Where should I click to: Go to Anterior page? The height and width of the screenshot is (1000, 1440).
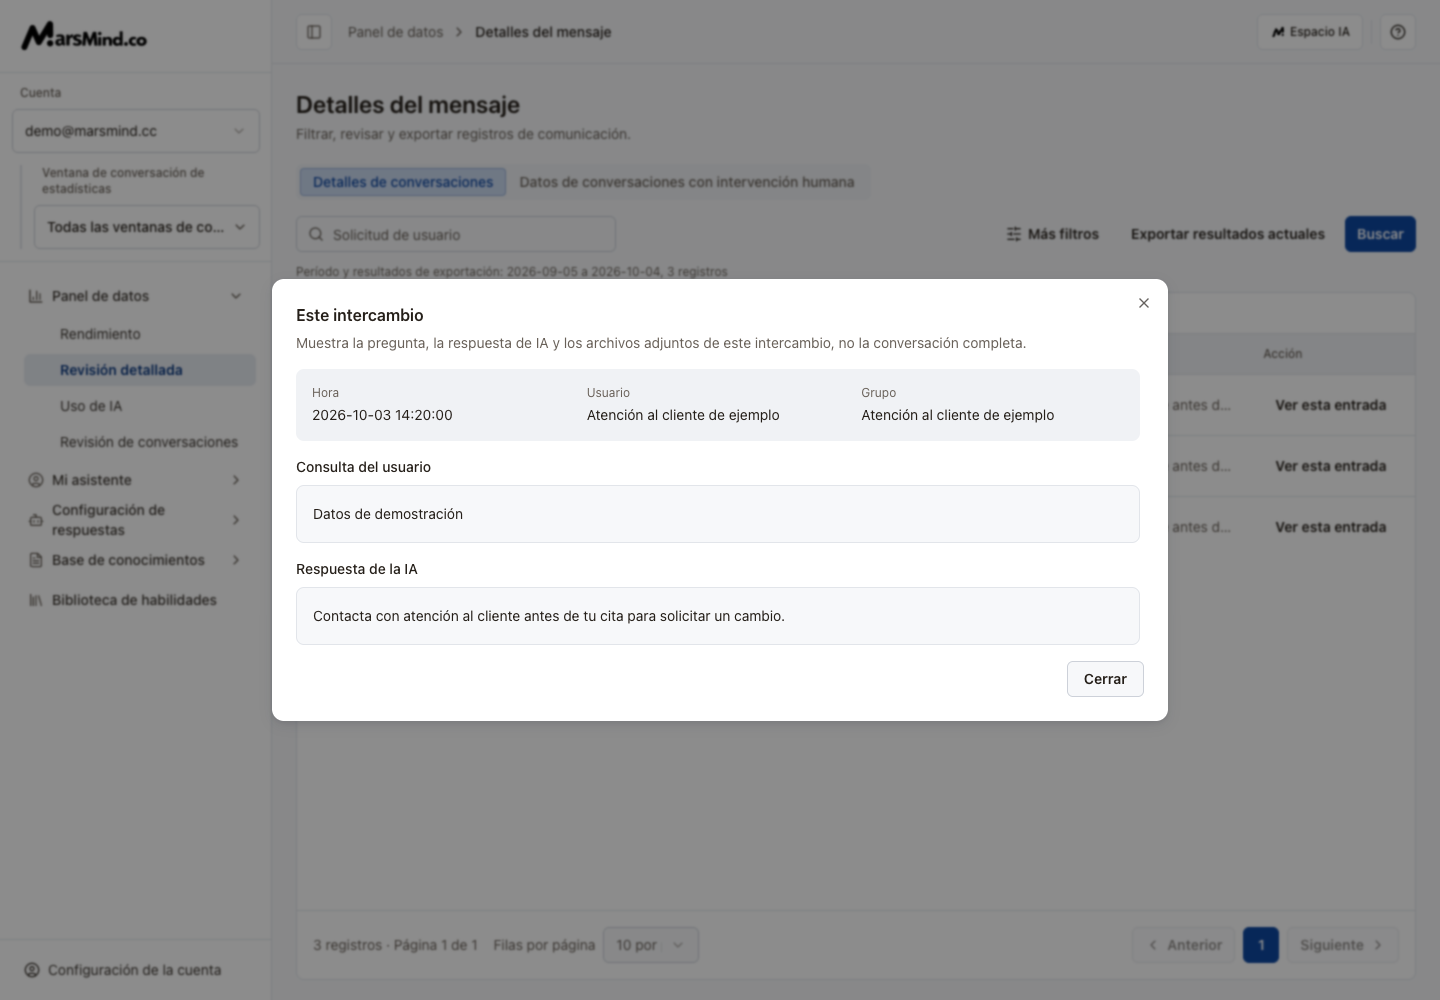point(1184,945)
